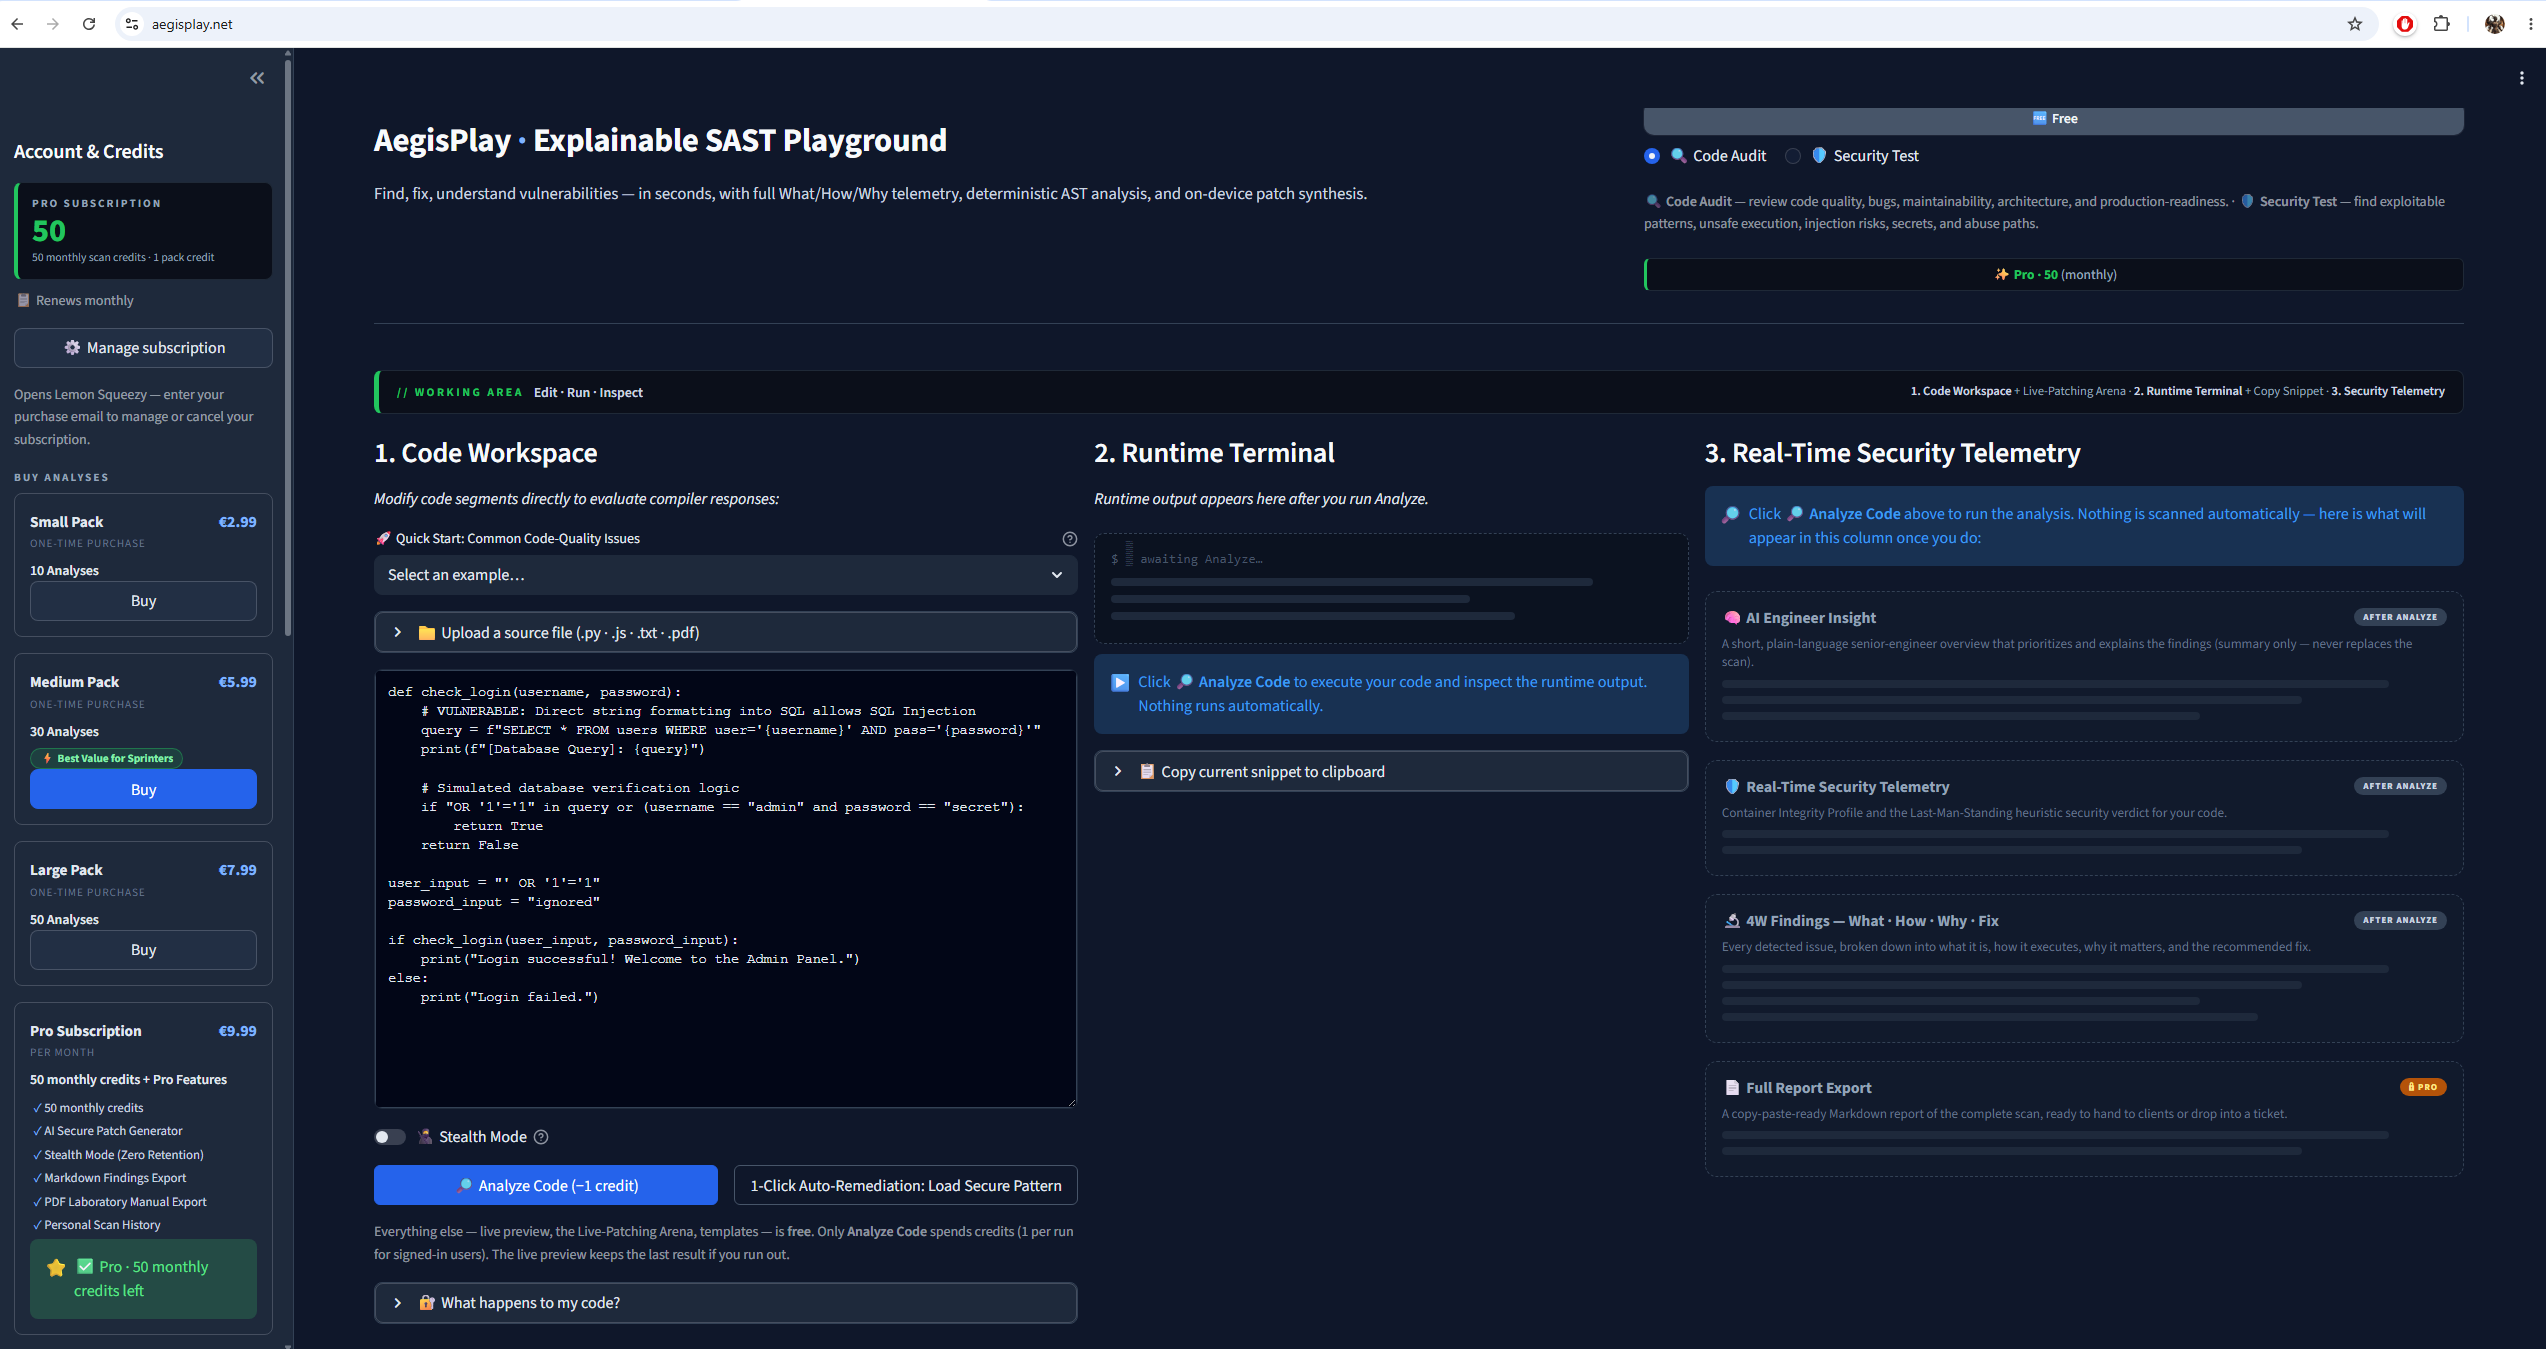Click the 'AFTER ANALYZE' badge on AI Engineer Insight
2546x1349 pixels.
click(2399, 618)
